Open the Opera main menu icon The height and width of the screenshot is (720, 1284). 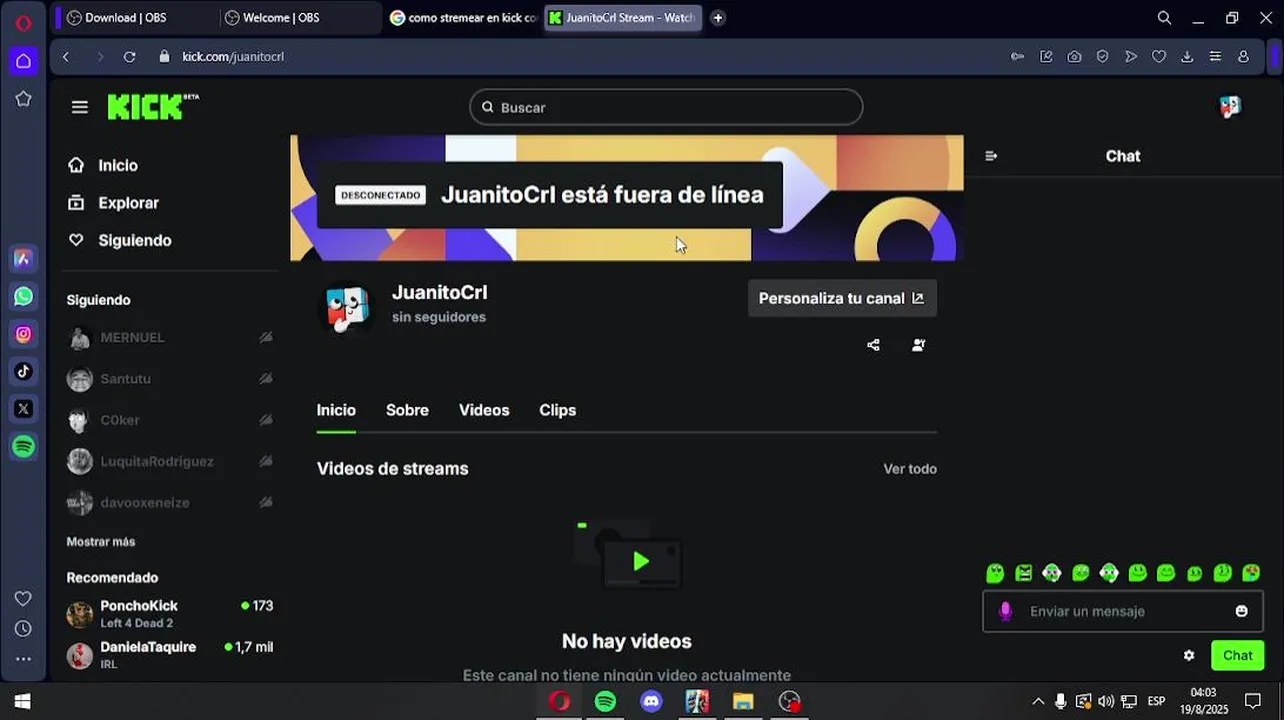(x=23, y=22)
